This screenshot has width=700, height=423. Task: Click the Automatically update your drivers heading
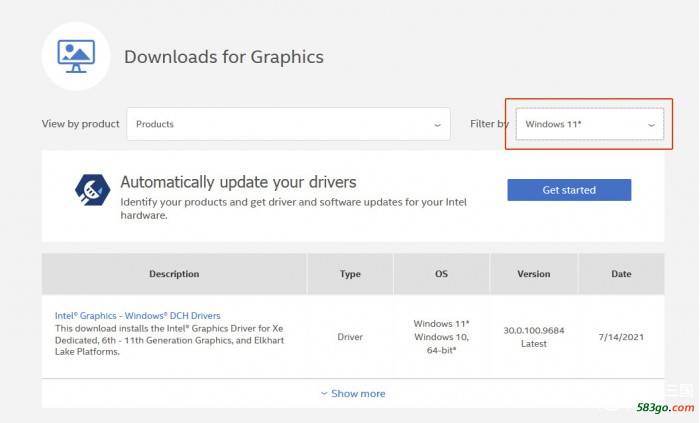238,182
